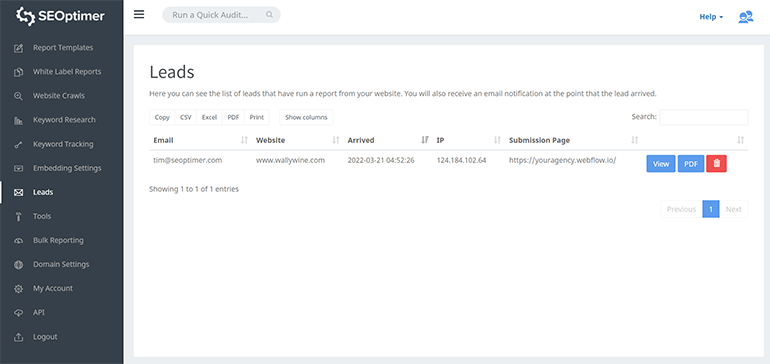Go to Bulk Reporting
This screenshot has width=770, height=364.
pos(58,240)
